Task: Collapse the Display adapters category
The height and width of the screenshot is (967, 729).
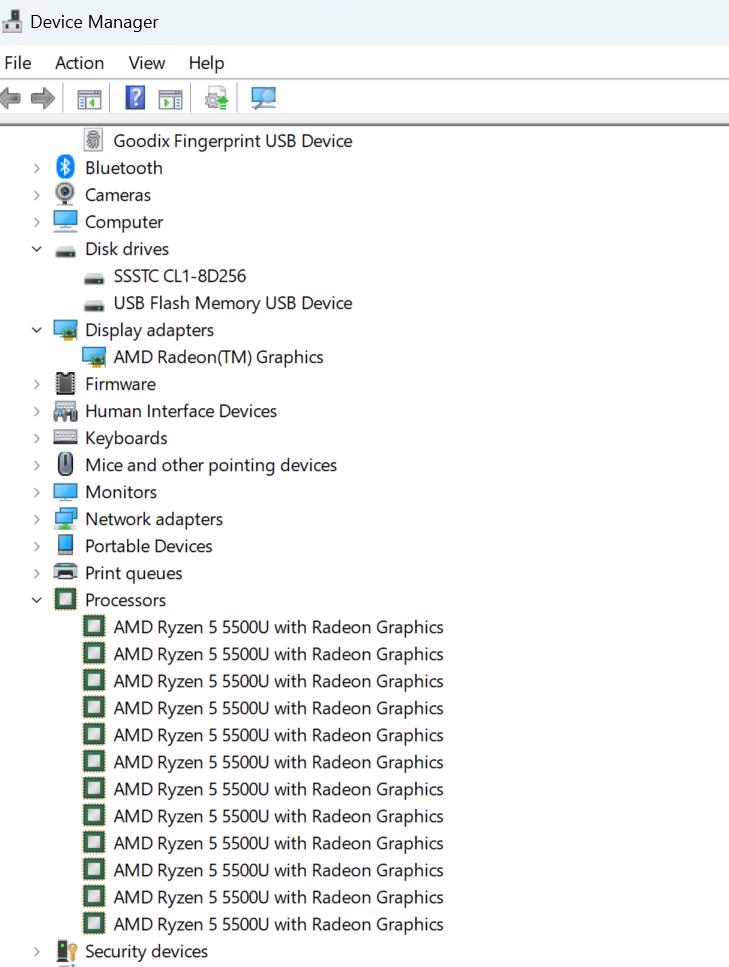Action: (x=37, y=331)
